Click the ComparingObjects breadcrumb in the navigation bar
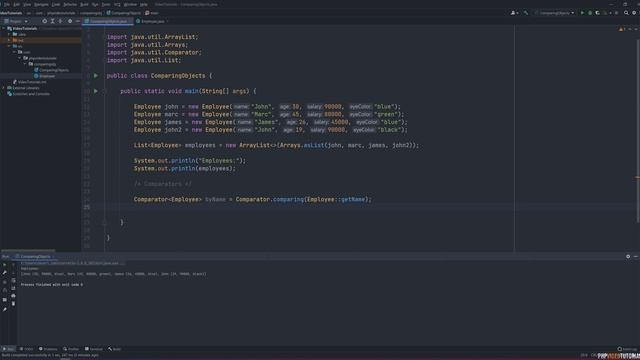640x360 pixels. 124,13
